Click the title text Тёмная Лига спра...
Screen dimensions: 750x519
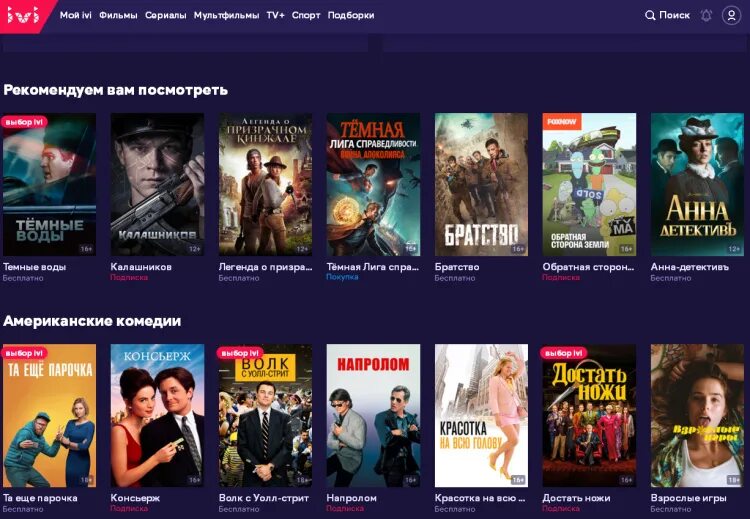[x=373, y=267]
